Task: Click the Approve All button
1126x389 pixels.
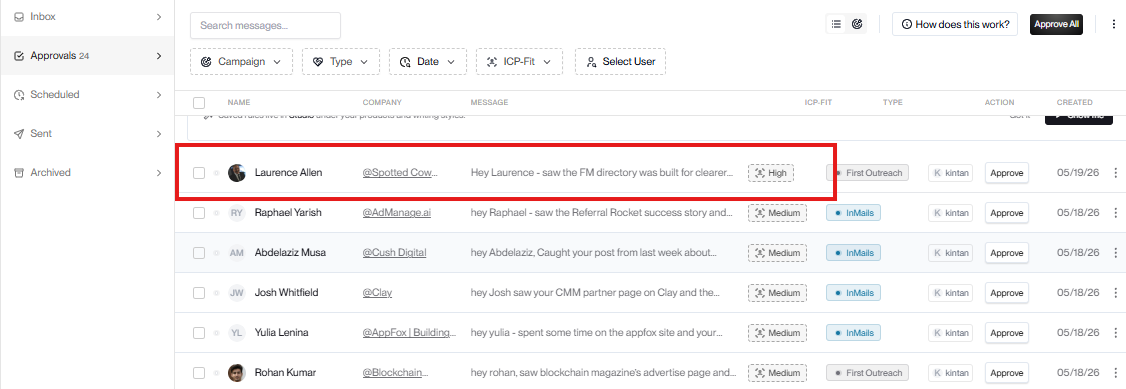Action: 1056,24
